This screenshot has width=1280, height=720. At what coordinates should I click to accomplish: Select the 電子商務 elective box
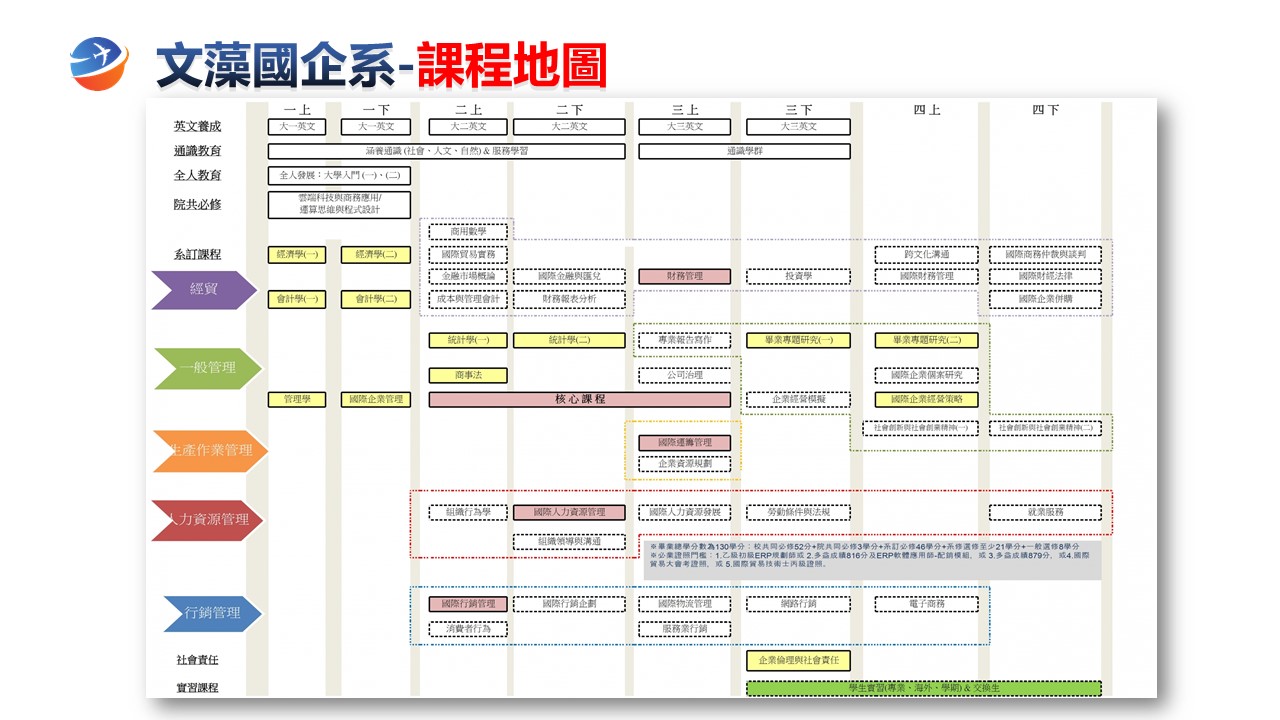[x=926, y=604]
